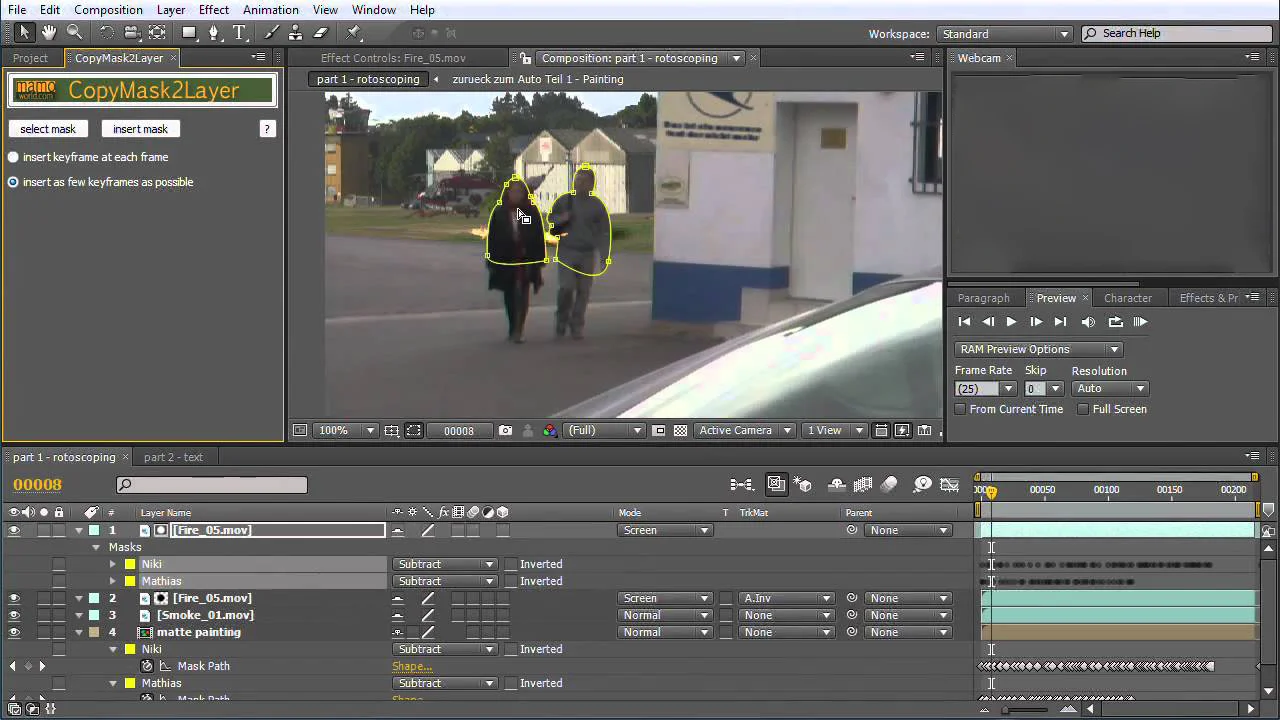Open the RGB channel display icon
Image resolution: width=1280 pixels, height=720 pixels.
(x=550, y=430)
